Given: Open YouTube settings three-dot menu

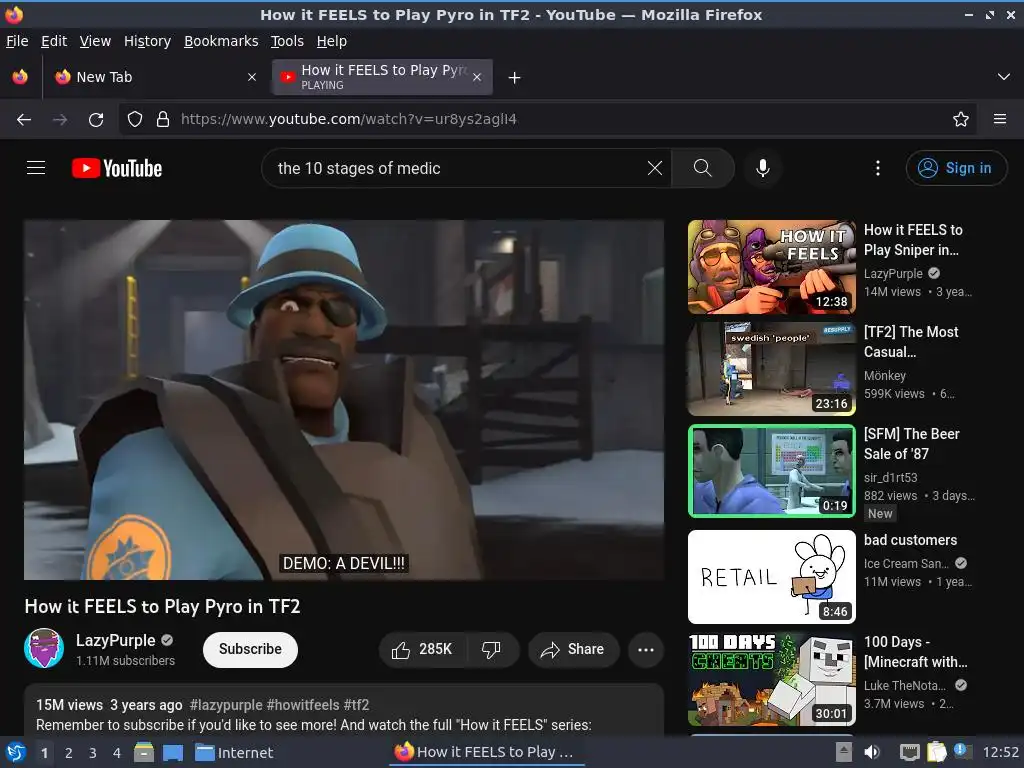Looking at the screenshot, I should click(878, 168).
